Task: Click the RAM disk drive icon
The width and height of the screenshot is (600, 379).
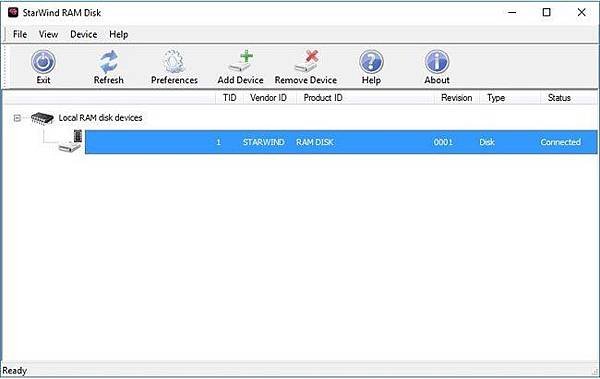Action: (x=71, y=142)
